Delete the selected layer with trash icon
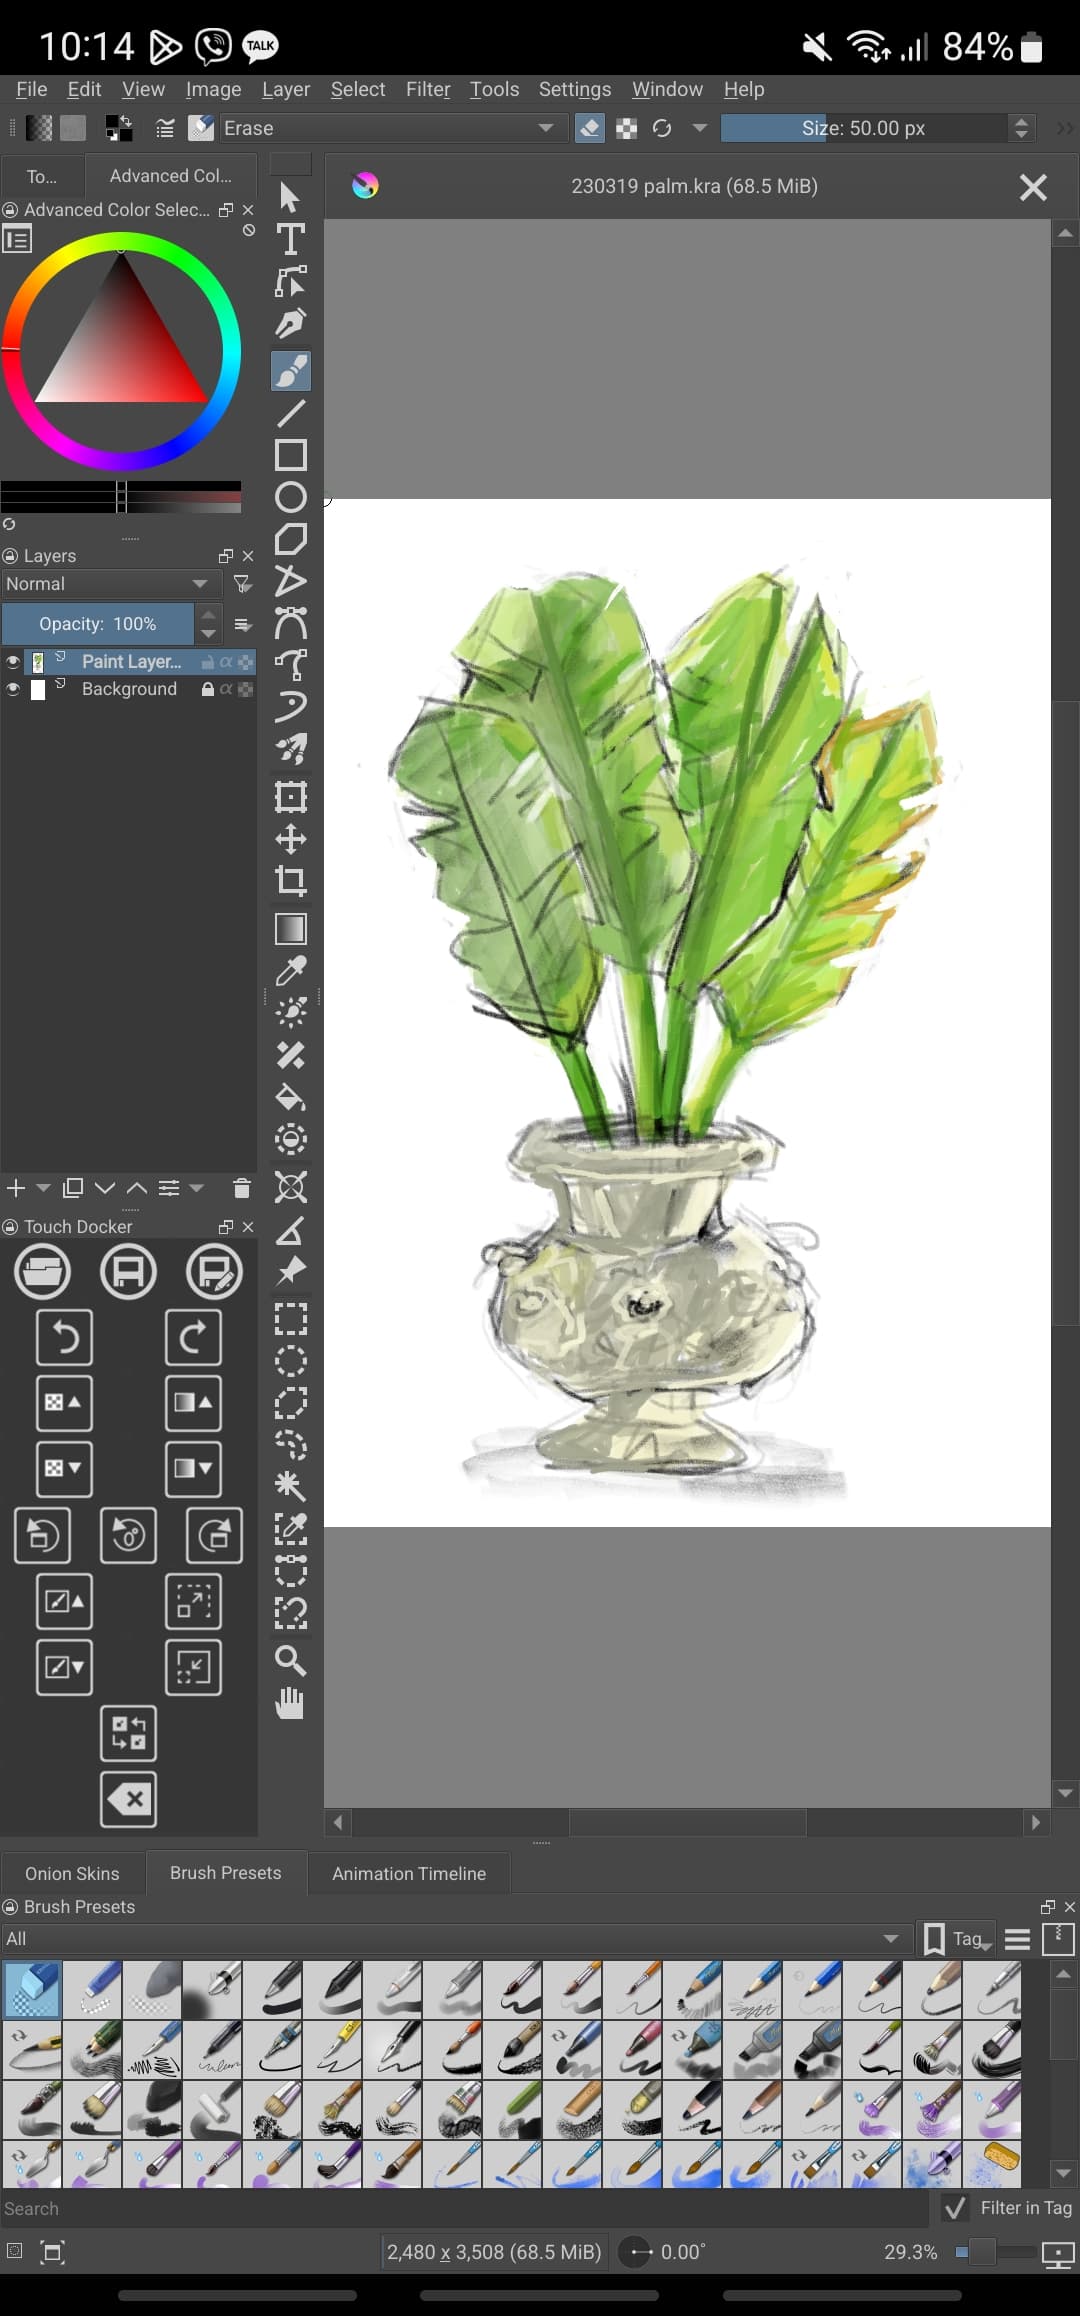Image resolution: width=1080 pixels, height=2316 pixels. coord(241,1188)
